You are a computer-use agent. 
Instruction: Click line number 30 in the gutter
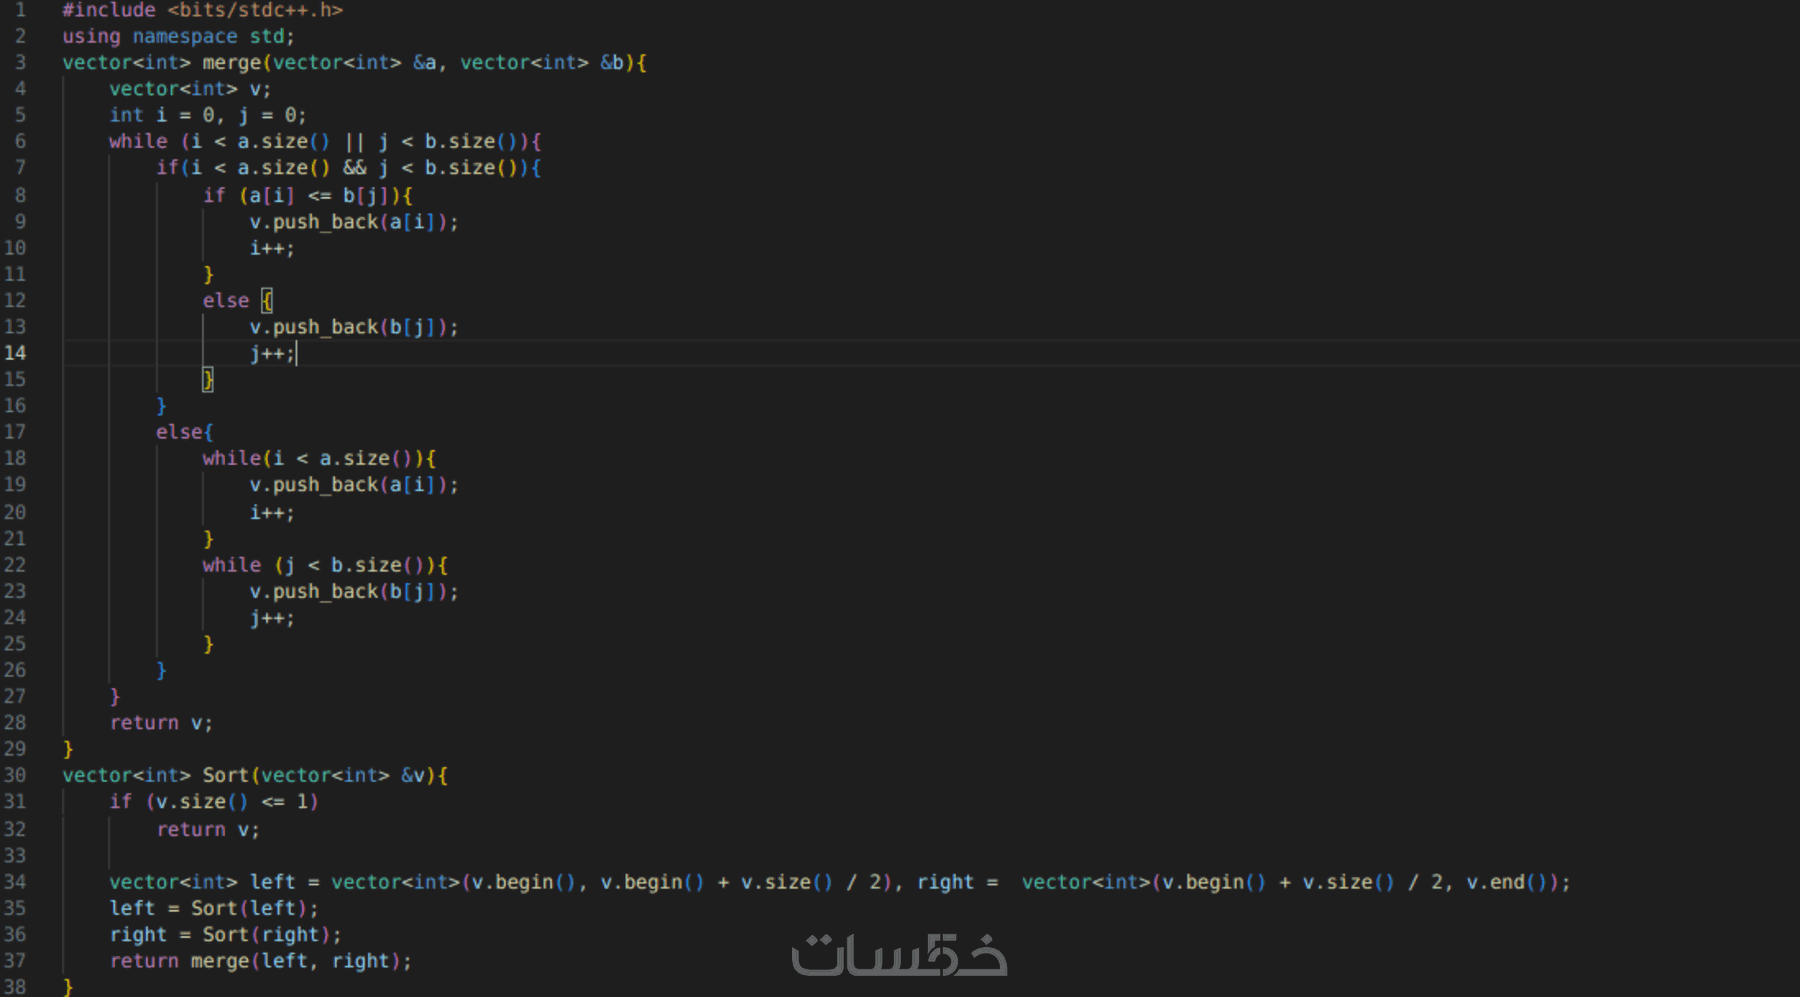(x=16, y=775)
